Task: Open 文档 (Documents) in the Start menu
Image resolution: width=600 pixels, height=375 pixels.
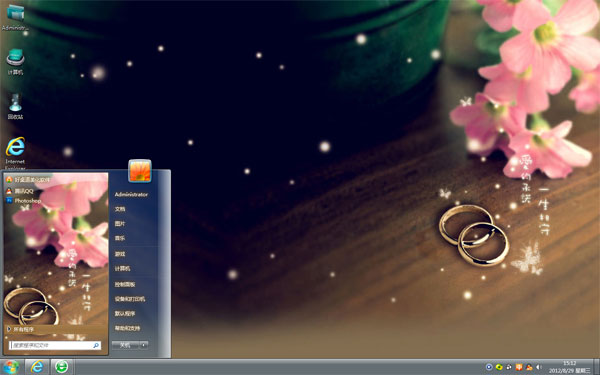Action: coord(120,209)
